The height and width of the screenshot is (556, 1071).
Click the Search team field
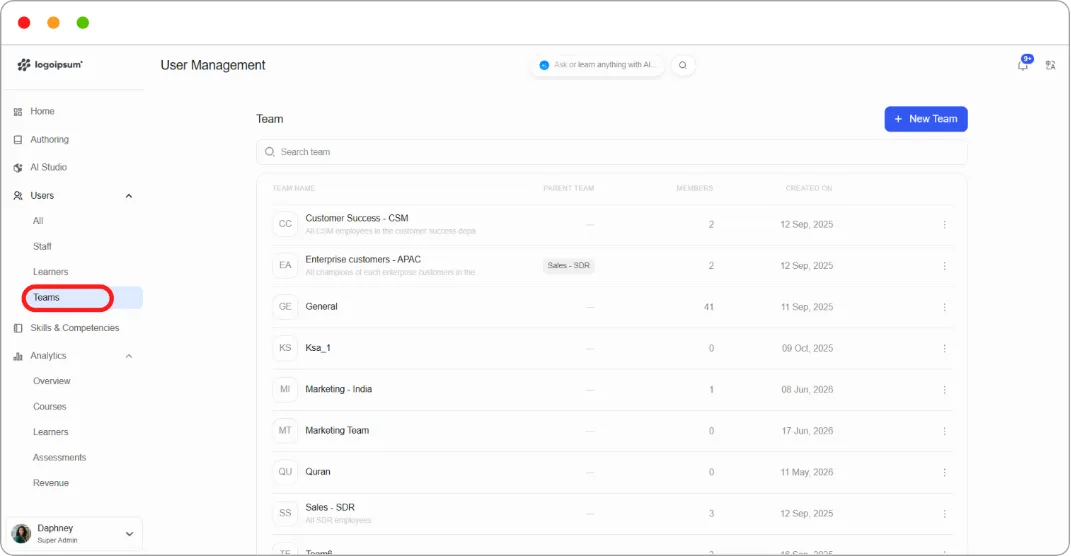click(611, 152)
